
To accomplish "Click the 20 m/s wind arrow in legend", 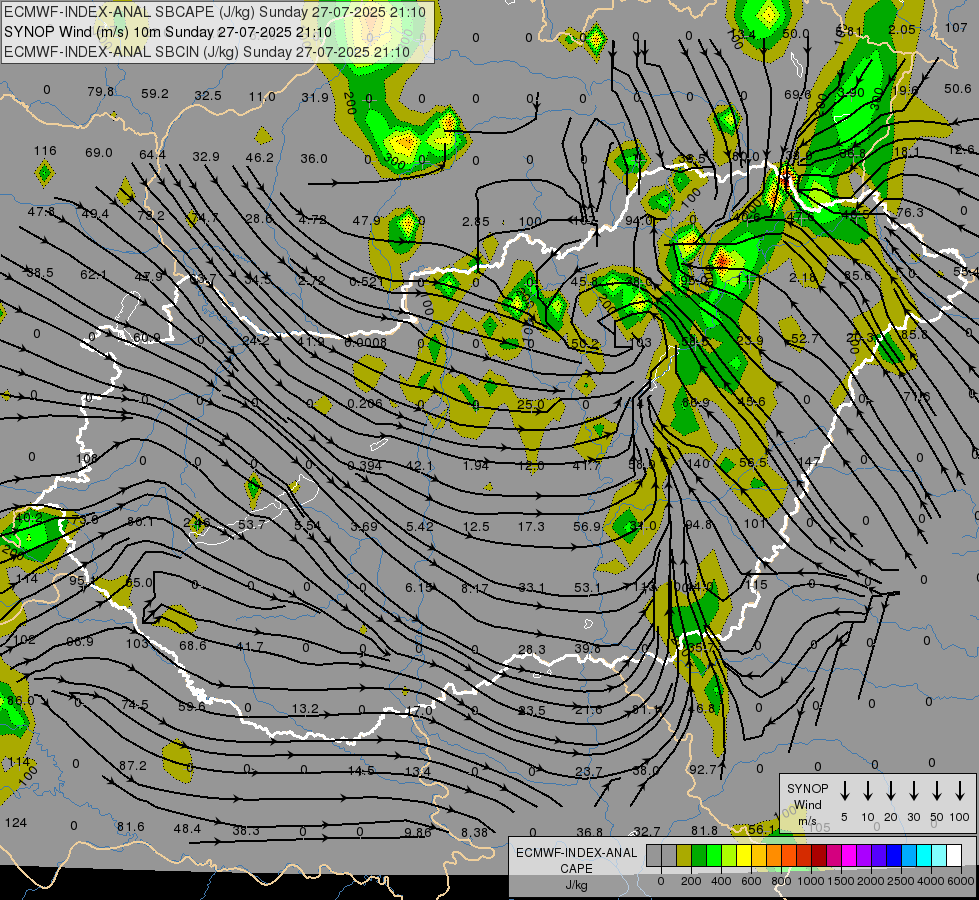I will 891,790.
